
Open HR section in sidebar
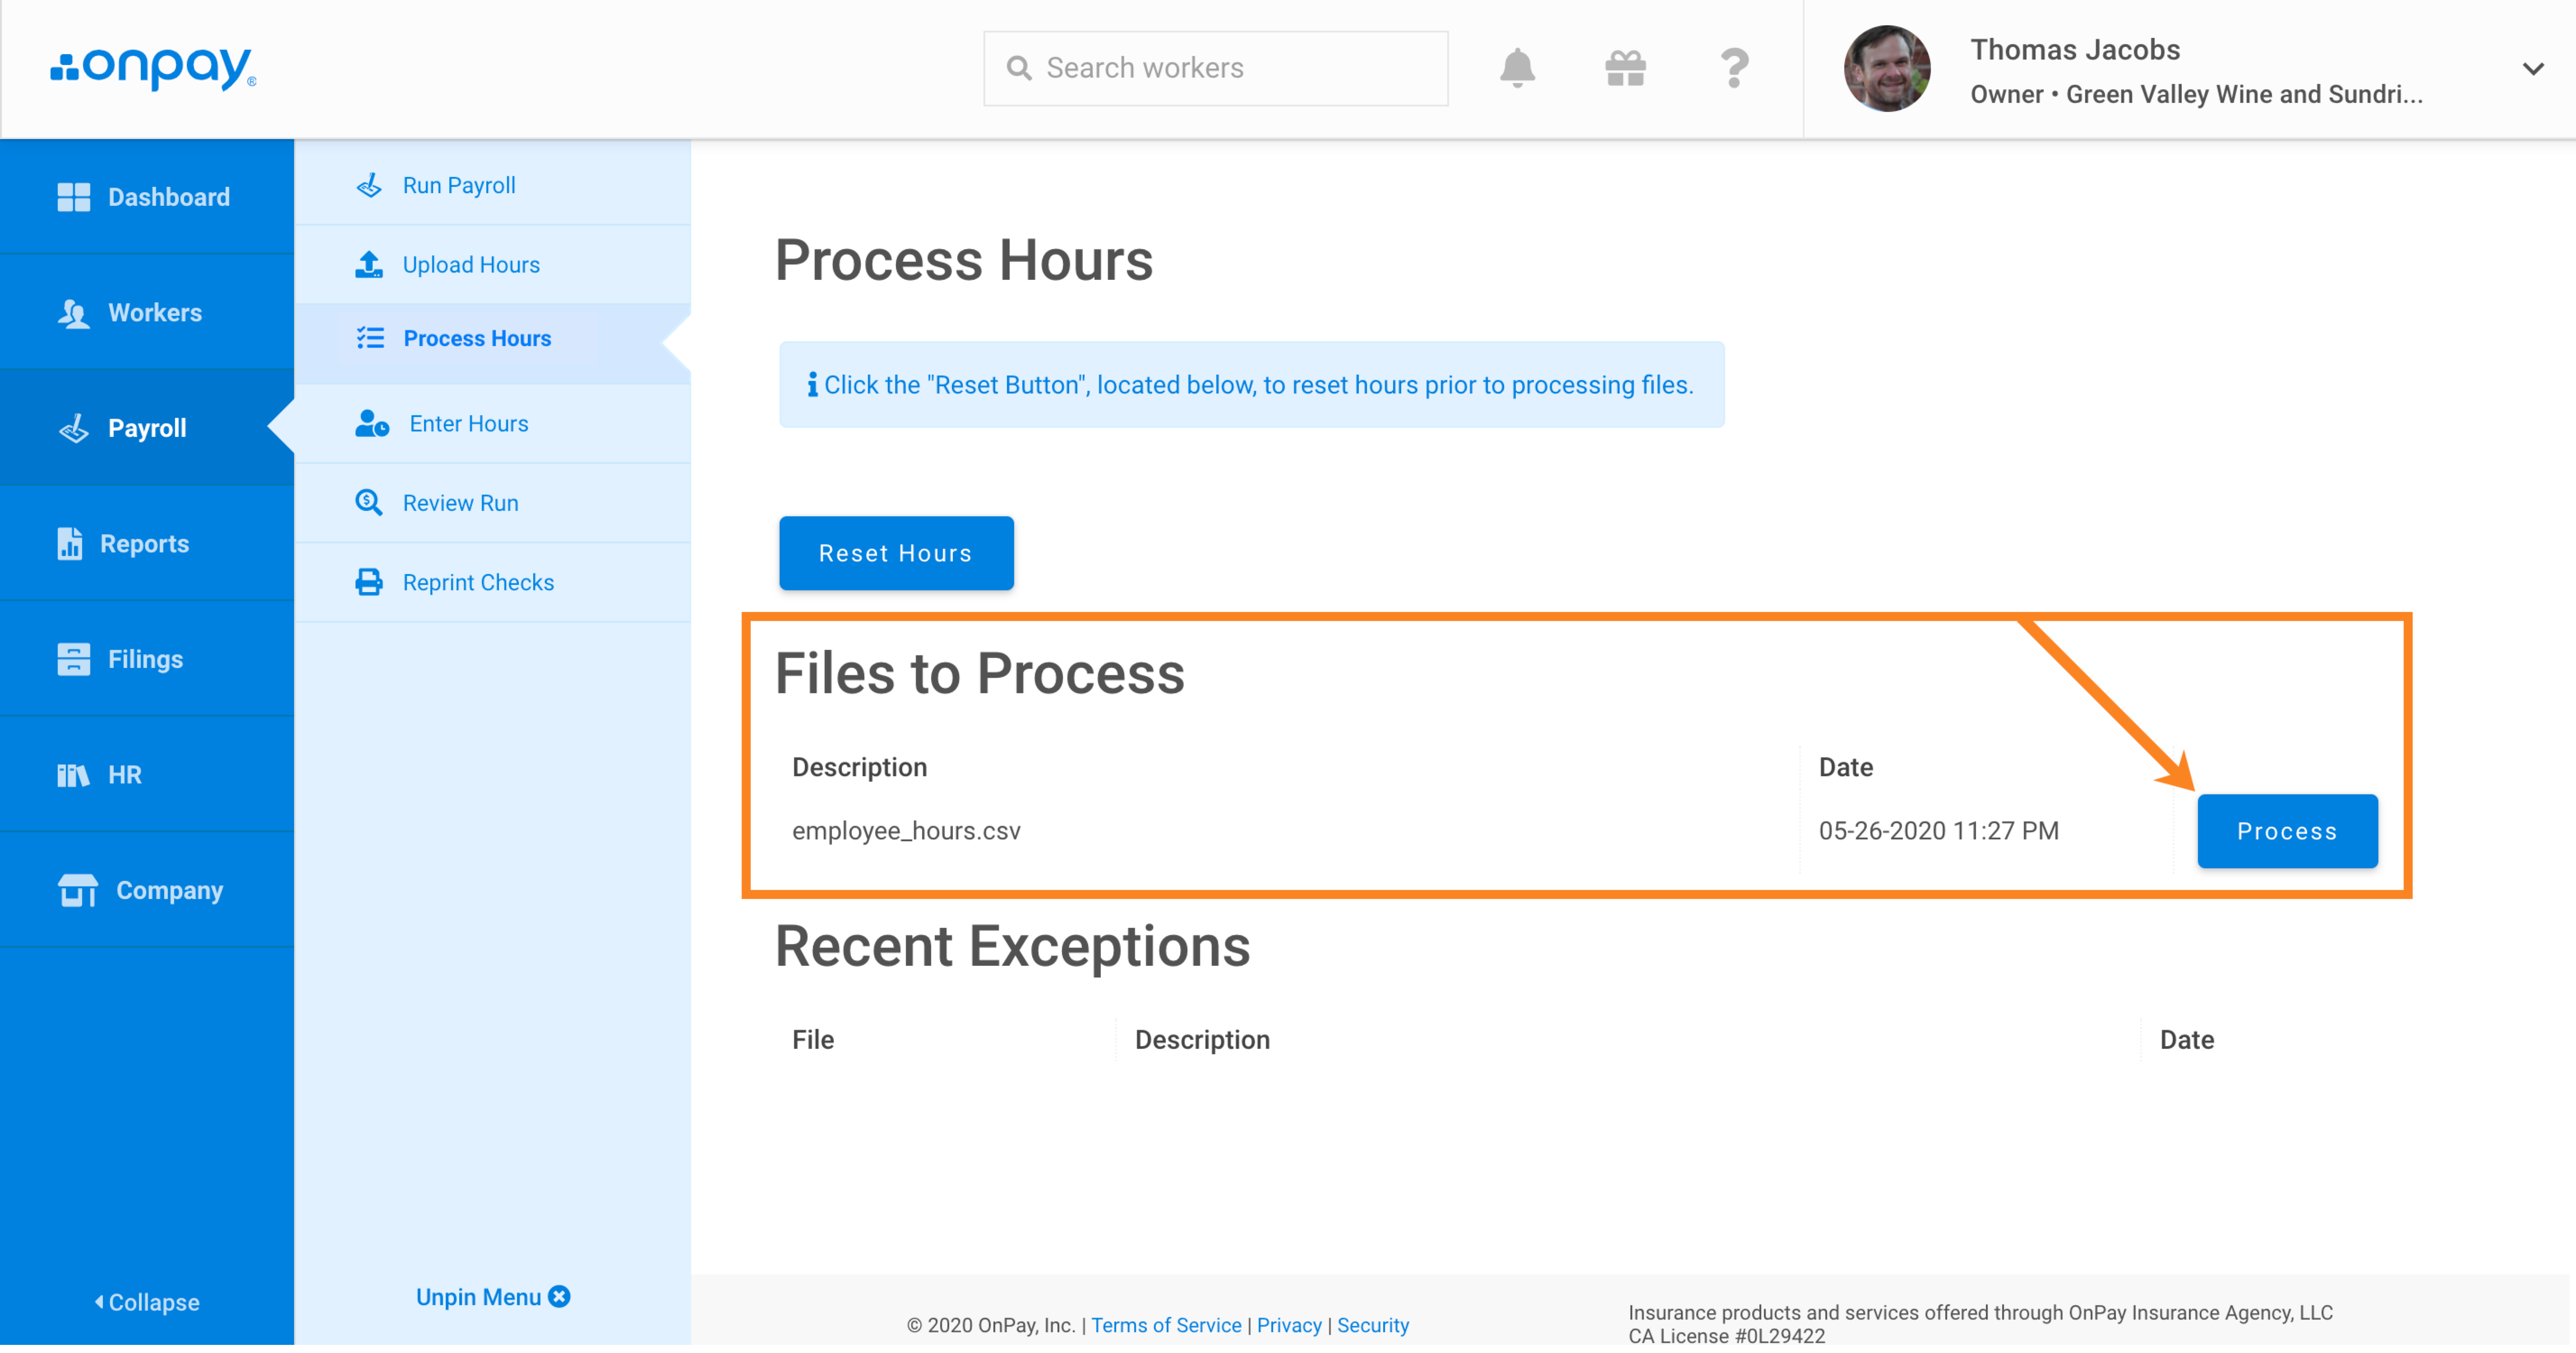(x=147, y=774)
